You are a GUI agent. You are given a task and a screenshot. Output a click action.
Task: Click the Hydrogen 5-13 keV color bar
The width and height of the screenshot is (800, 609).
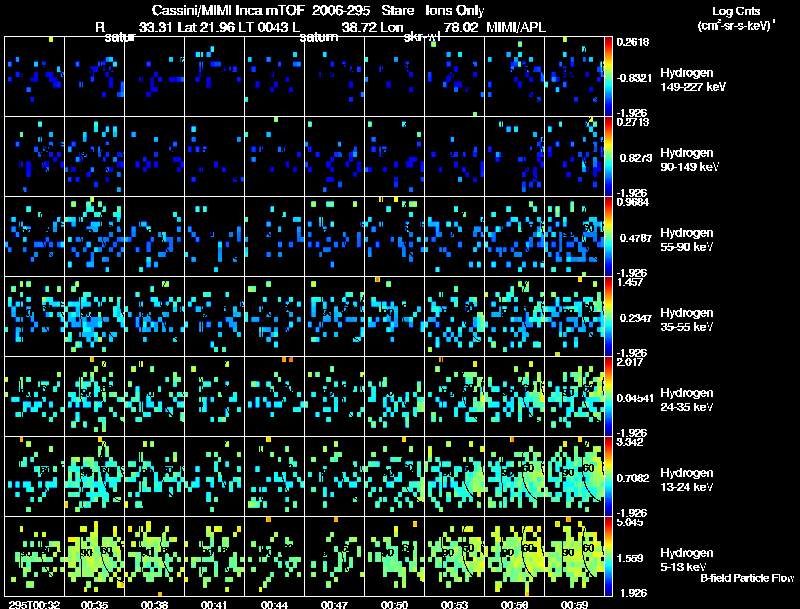(x=610, y=556)
